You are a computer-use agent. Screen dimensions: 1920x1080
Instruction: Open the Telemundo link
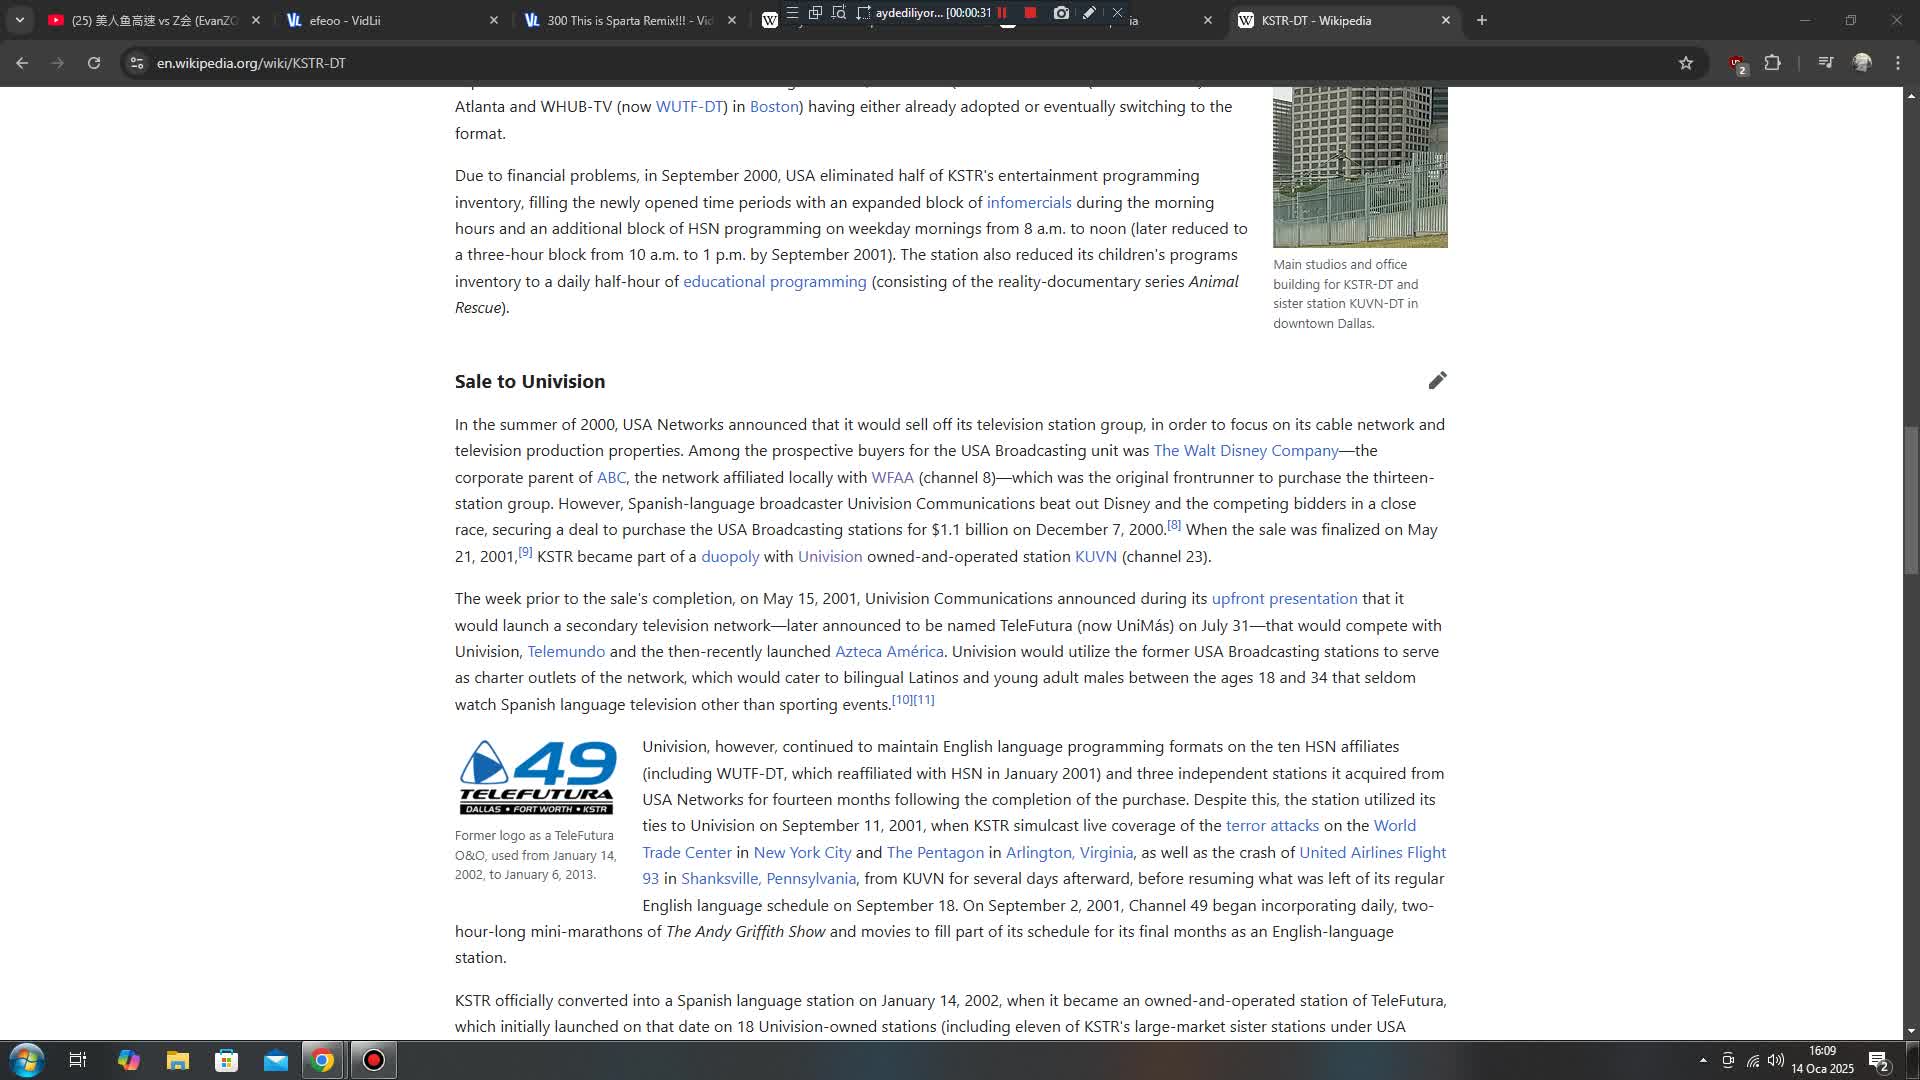tap(566, 652)
